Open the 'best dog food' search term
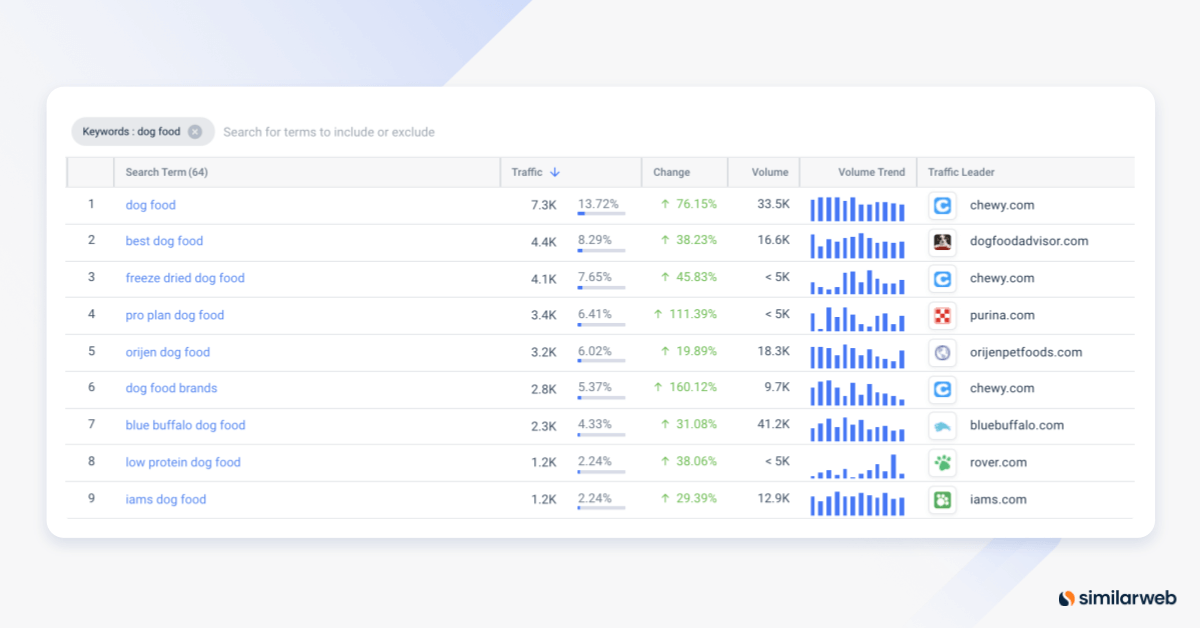The width and height of the screenshot is (1200, 628). pos(164,241)
